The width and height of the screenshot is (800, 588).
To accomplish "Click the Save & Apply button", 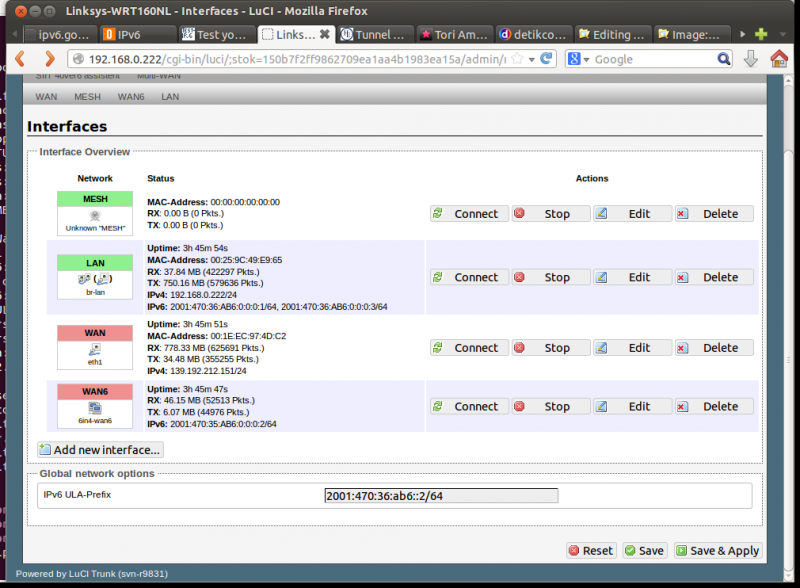I will pyautogui.click(x=717, y=550).
